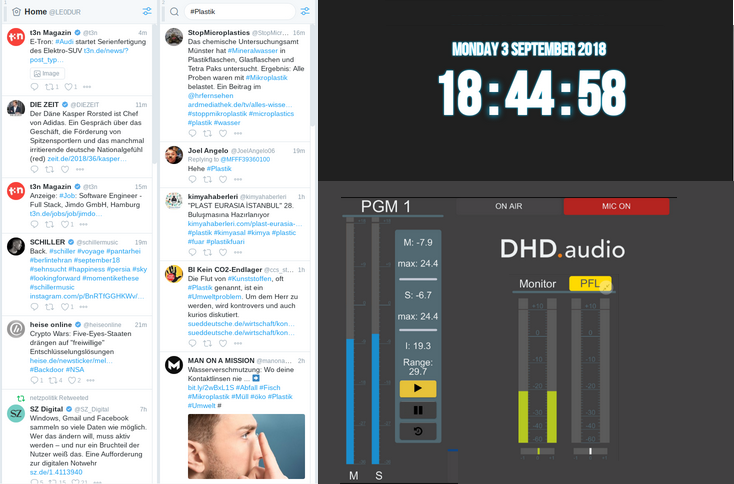The width and height of the screenshot is (734, 484).
Task: Expand Image preview in Audi tweet
Action: (47, 73)
